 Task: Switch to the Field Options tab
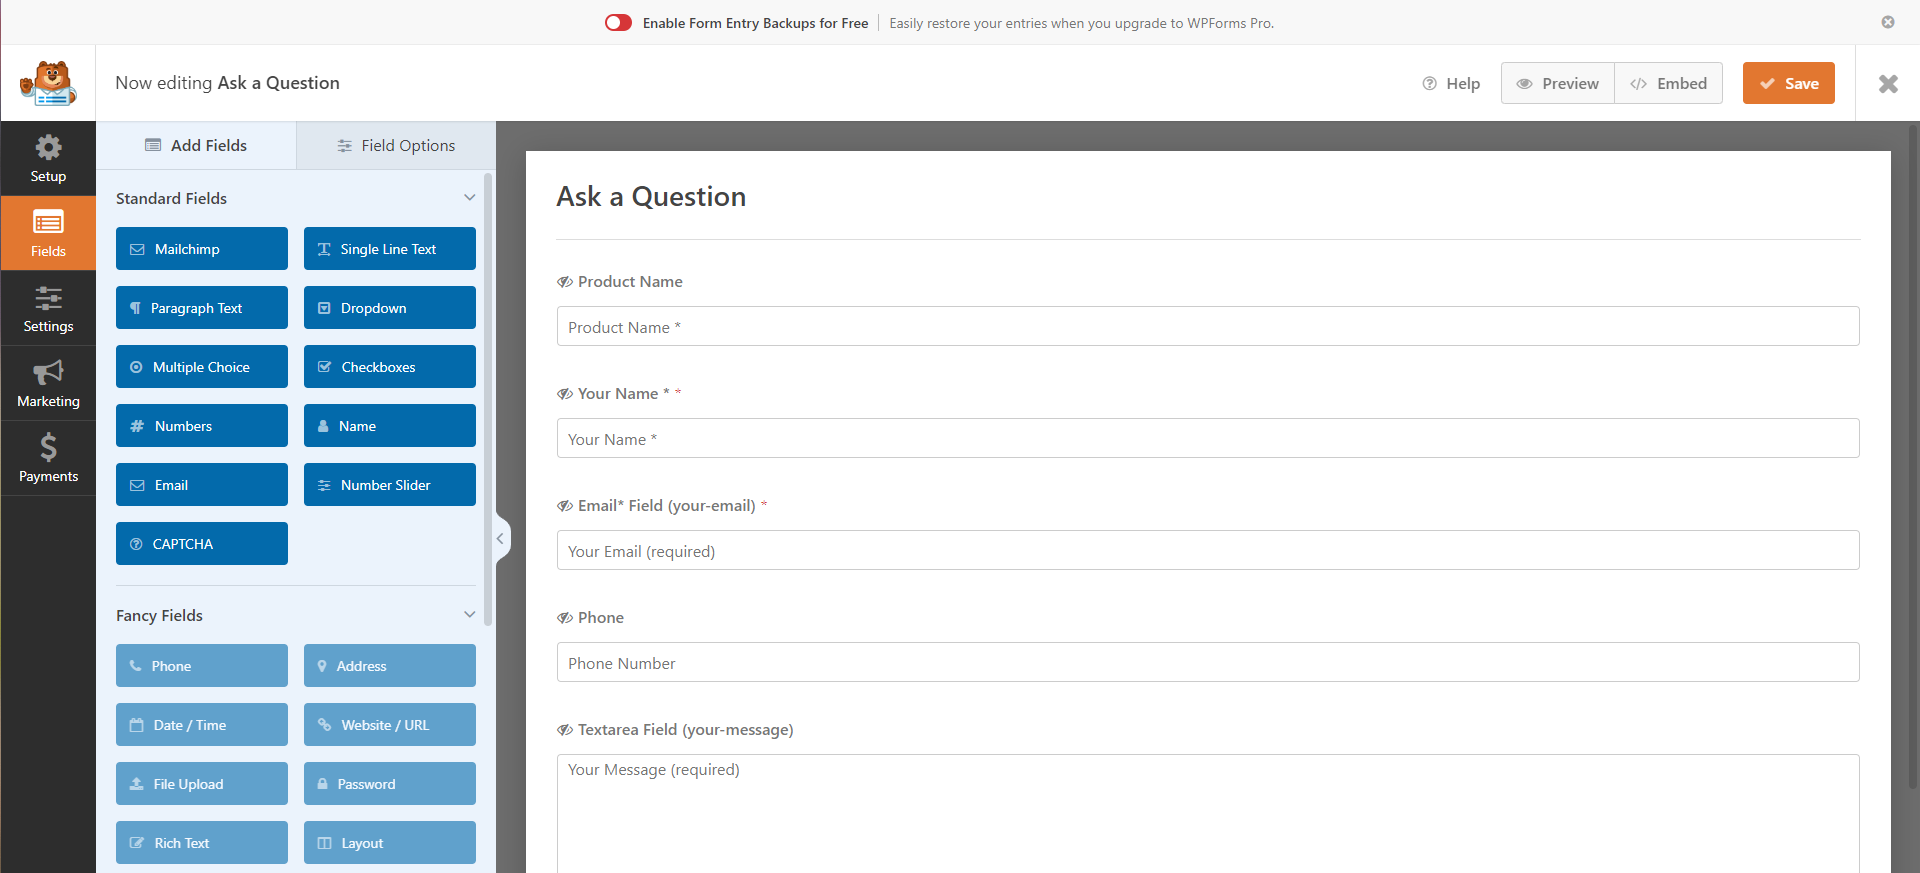pos(396,146)
